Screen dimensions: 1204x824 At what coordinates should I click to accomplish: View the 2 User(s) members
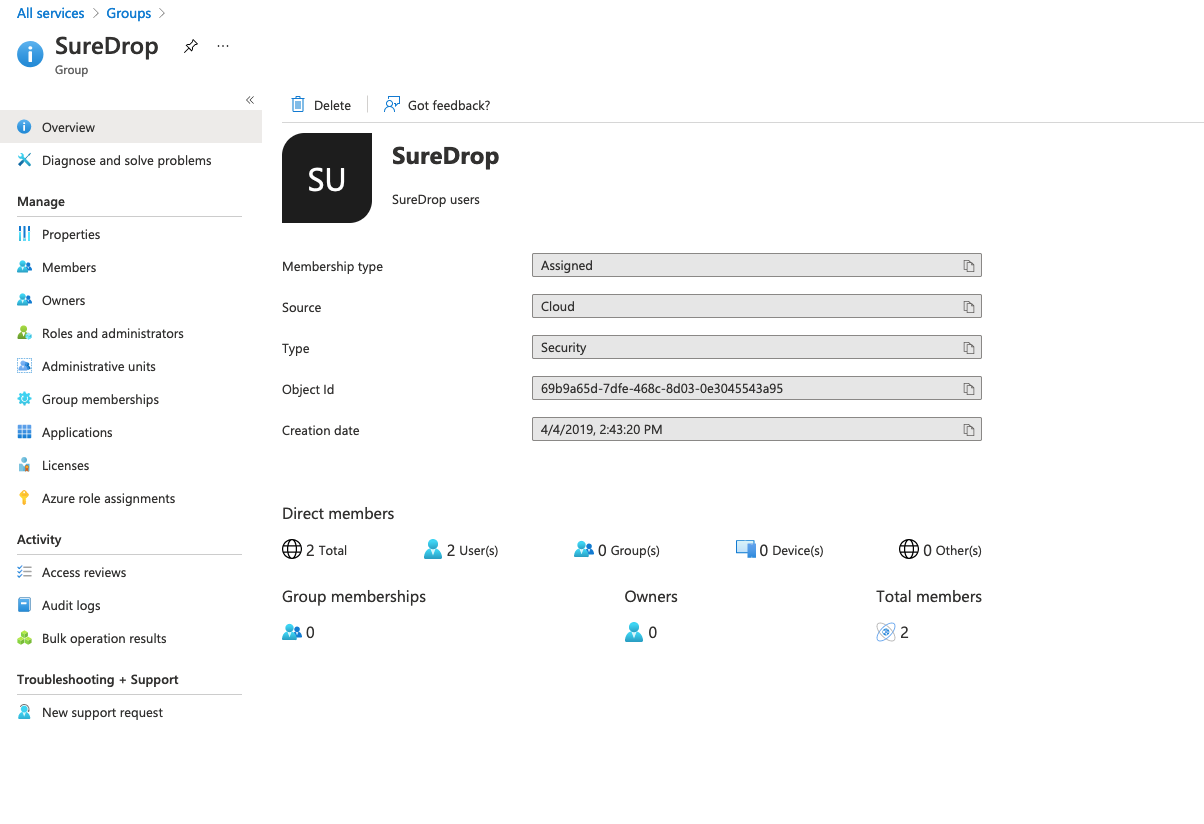click(x=461, y=550)
